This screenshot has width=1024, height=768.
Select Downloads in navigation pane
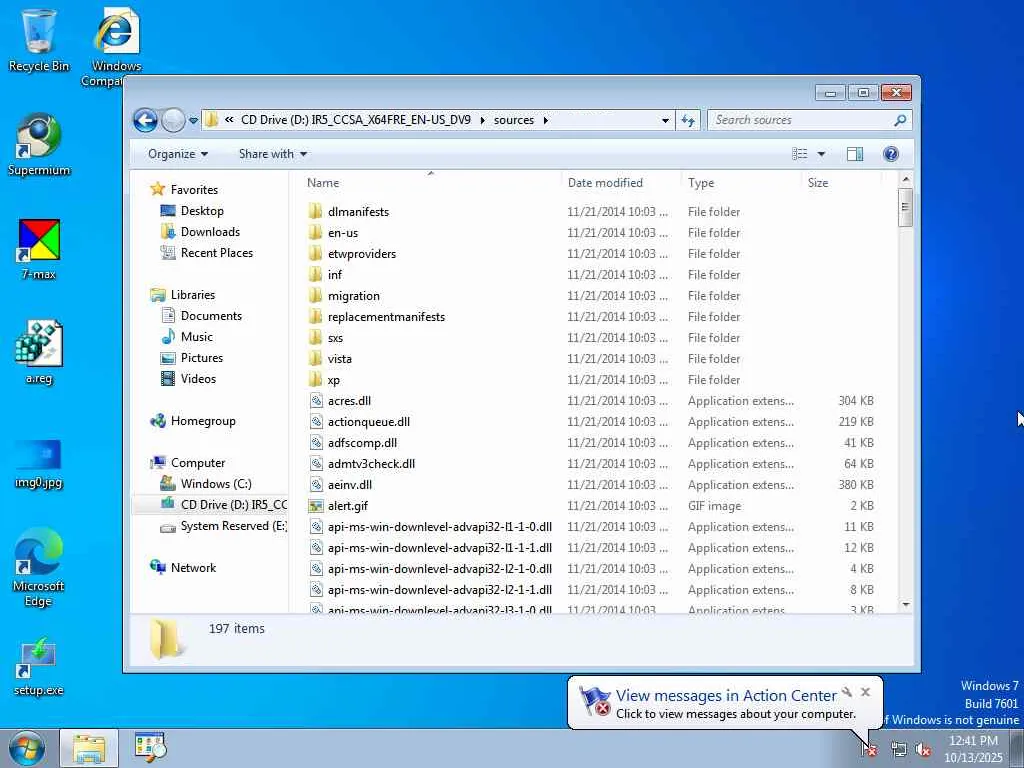pos(210,232)
